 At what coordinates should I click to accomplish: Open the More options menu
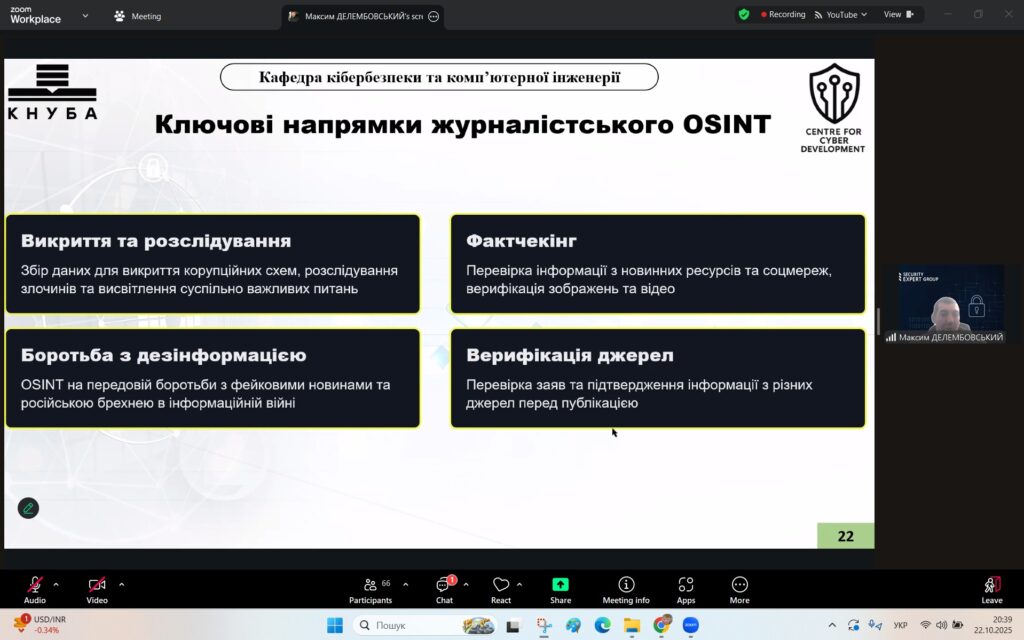coord(740,587)
